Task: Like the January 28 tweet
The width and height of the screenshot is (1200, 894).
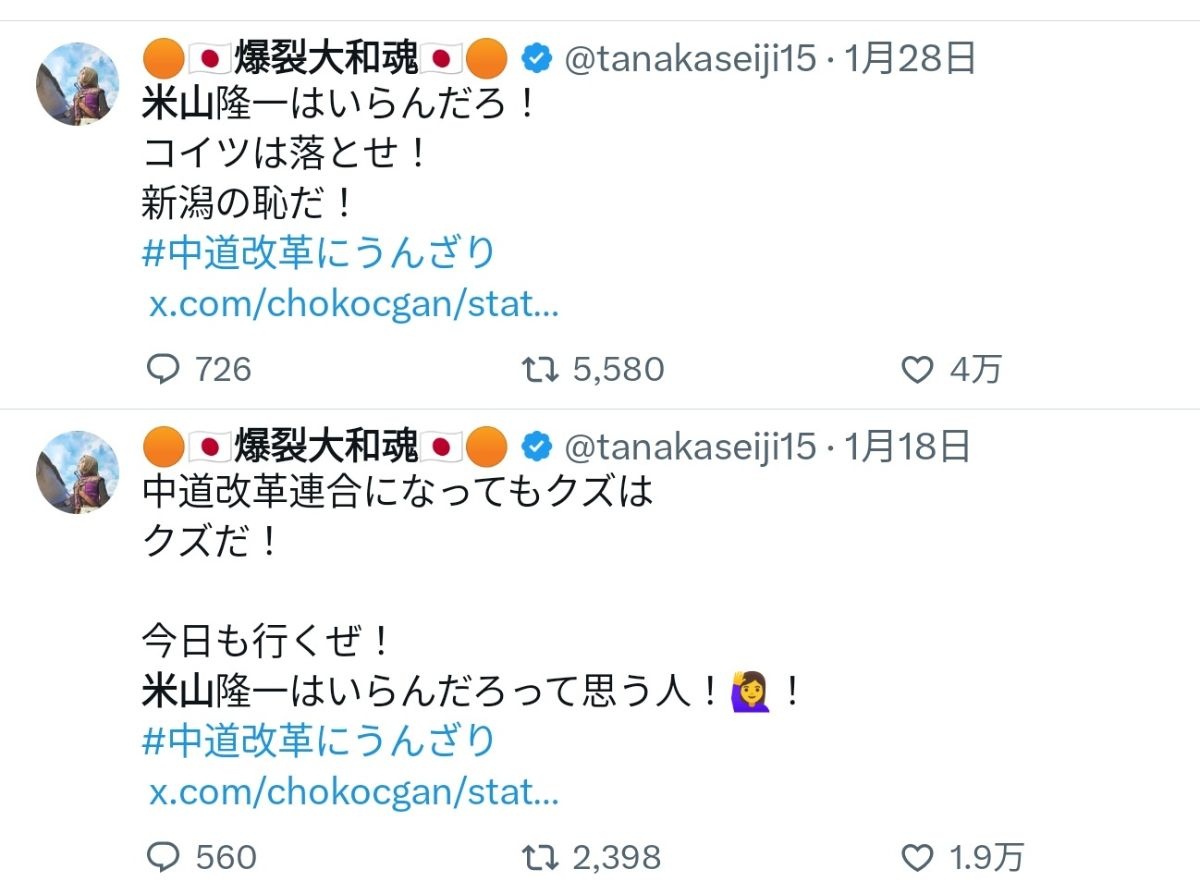Action: pos(916,371)
